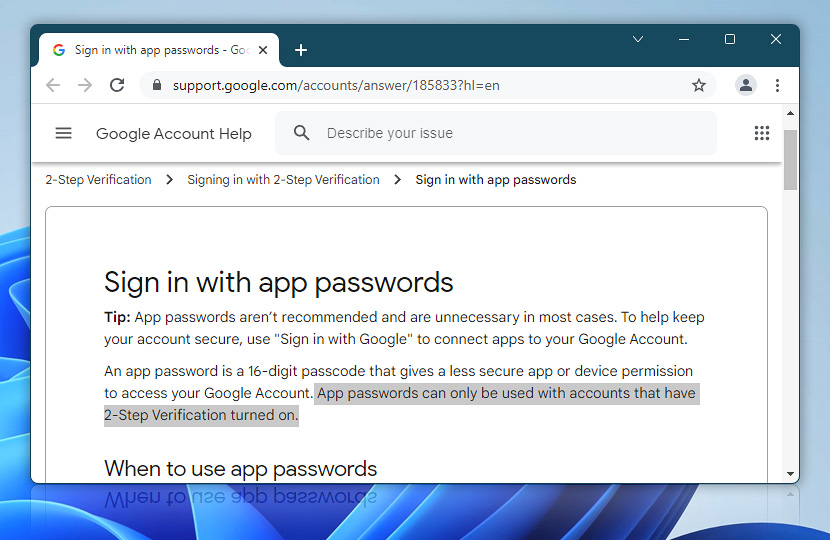
Task: Open a new tab with plus button
Action: (301, 50)
